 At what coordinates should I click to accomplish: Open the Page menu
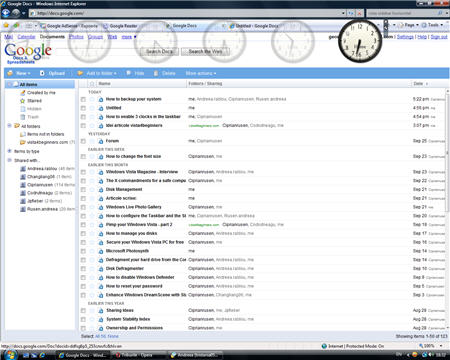(409, 25)
